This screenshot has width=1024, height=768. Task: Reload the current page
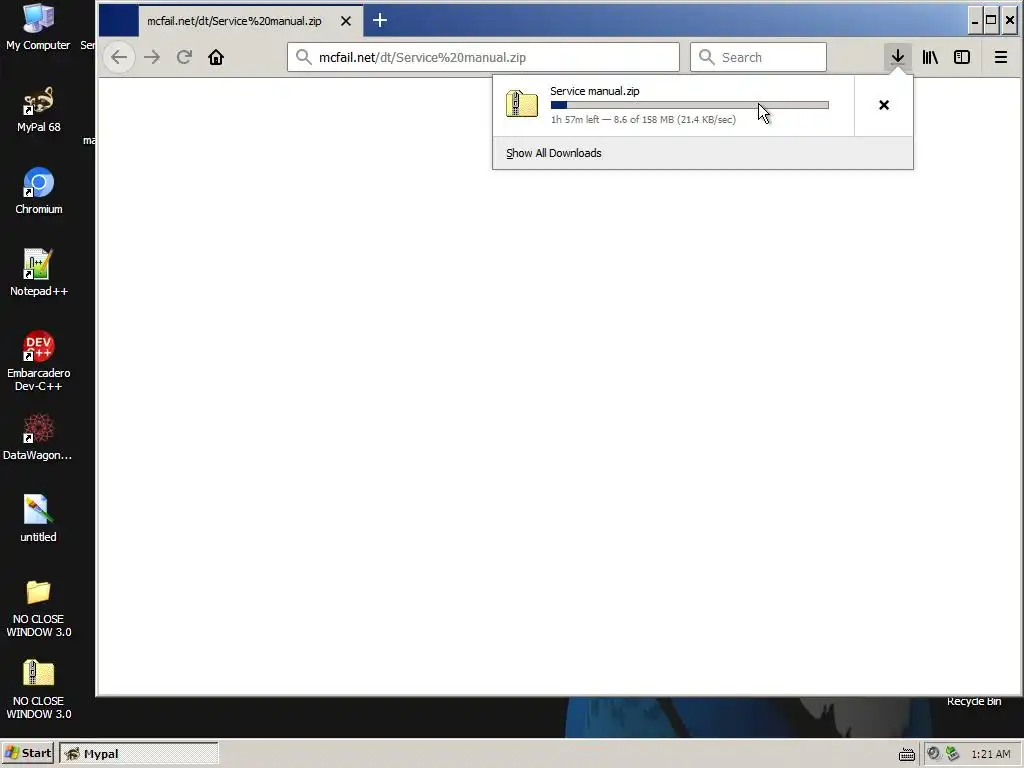[x=184, y=57]
